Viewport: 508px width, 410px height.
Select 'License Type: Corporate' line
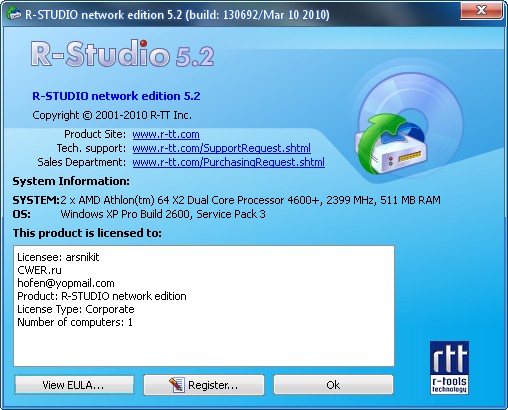click(x=76, y=309)
